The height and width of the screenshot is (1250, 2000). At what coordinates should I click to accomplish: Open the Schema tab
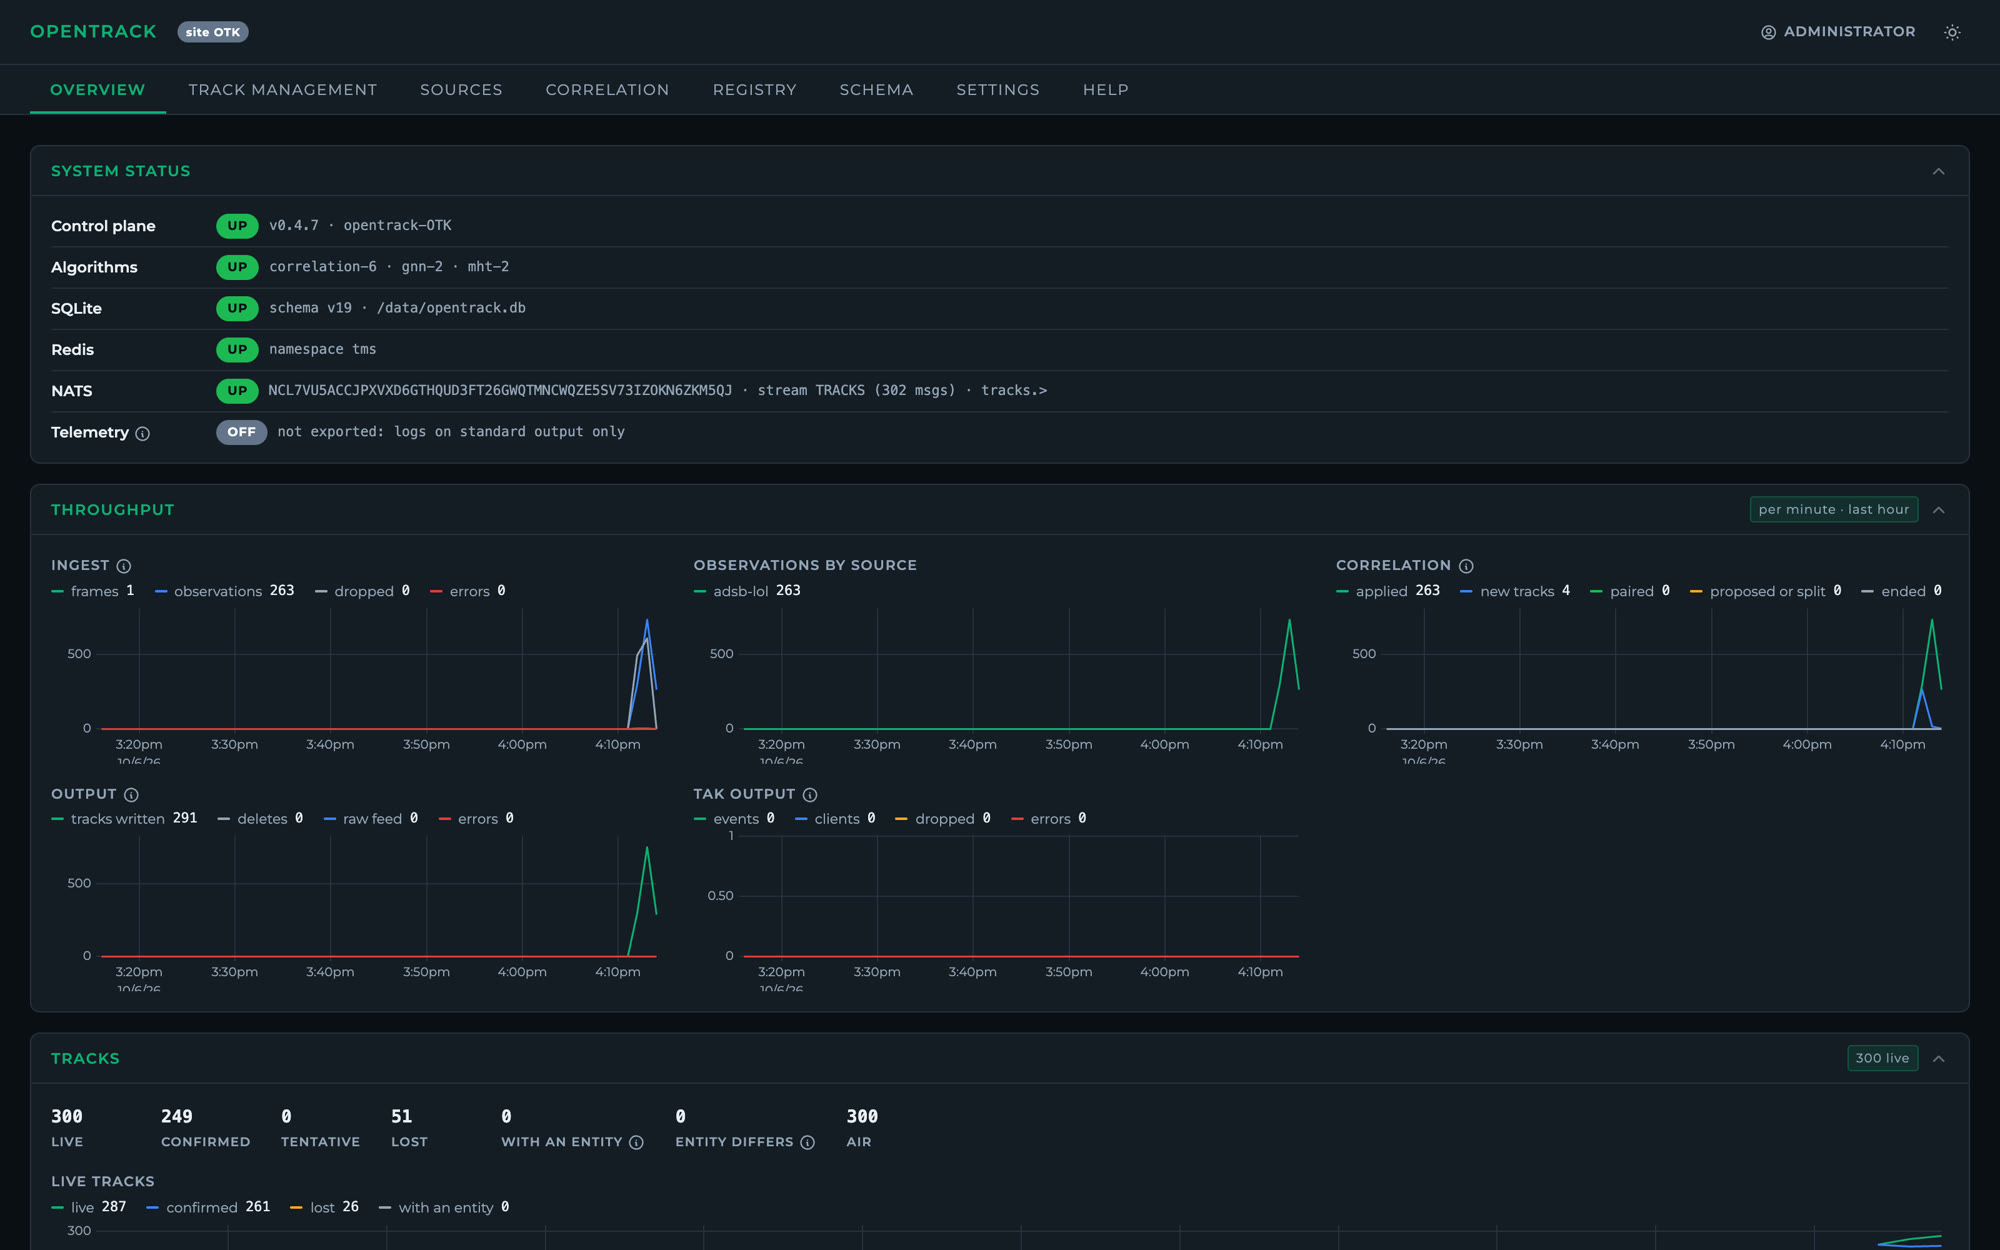point(876,90)
